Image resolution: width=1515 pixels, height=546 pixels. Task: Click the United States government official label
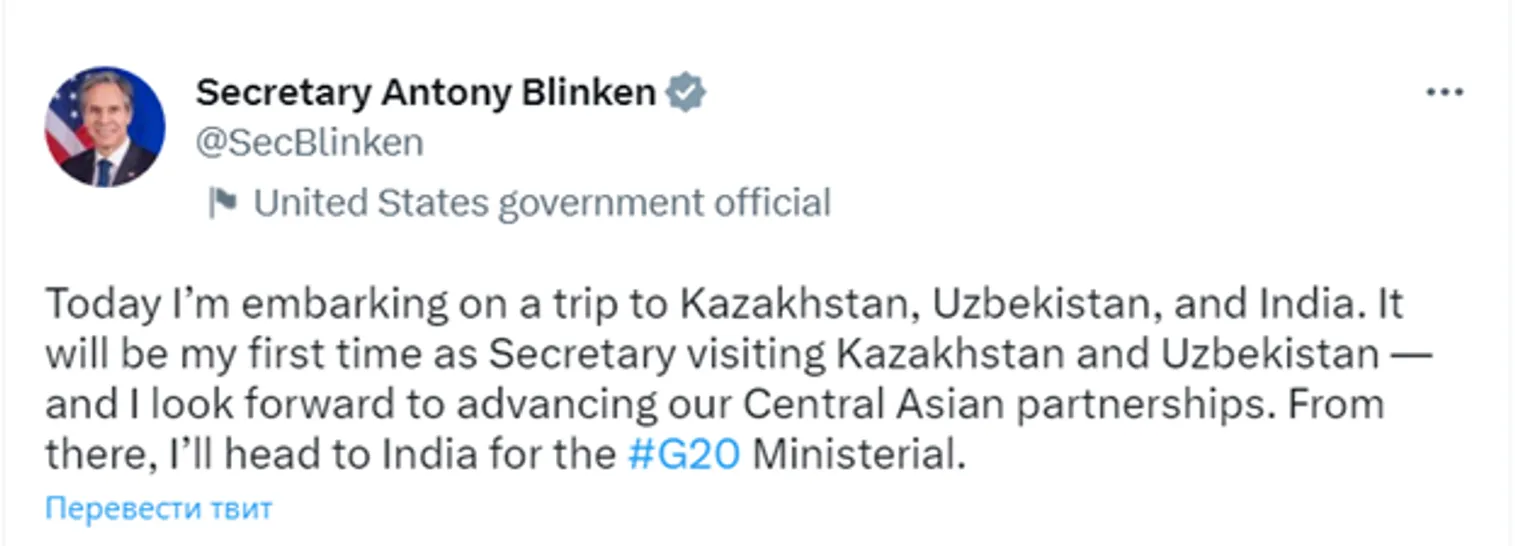pos(542,203)
